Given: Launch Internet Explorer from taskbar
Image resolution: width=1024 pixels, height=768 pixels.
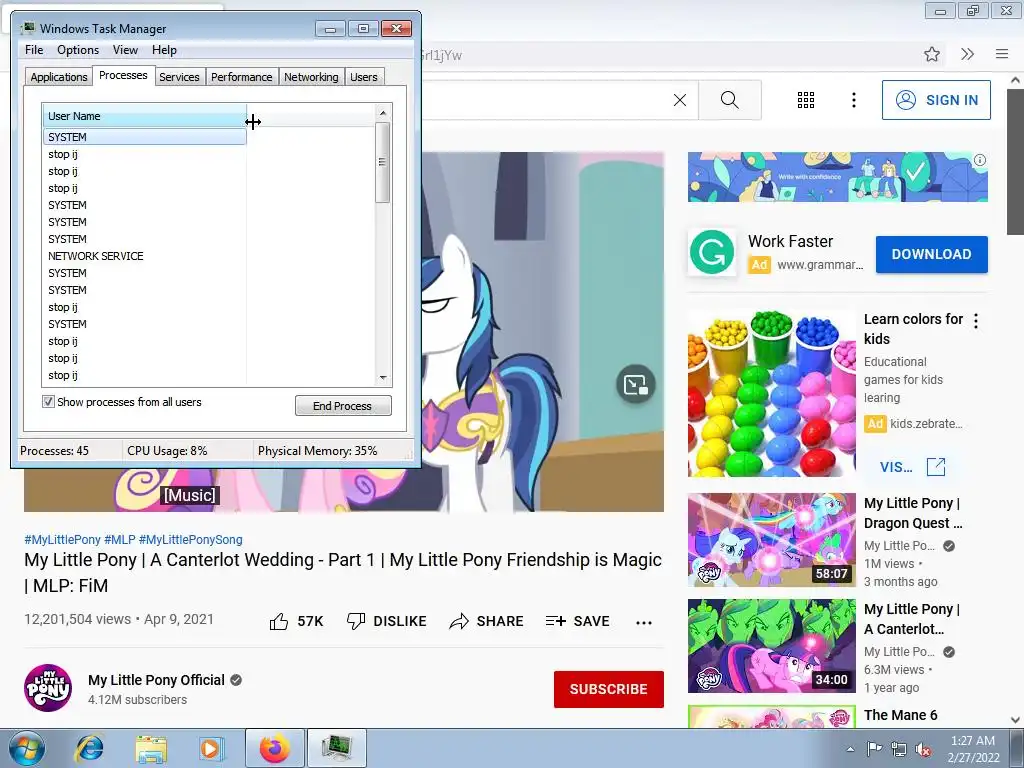Looking at the screenshot, I should pyautogui.click(x=89, y=748).
